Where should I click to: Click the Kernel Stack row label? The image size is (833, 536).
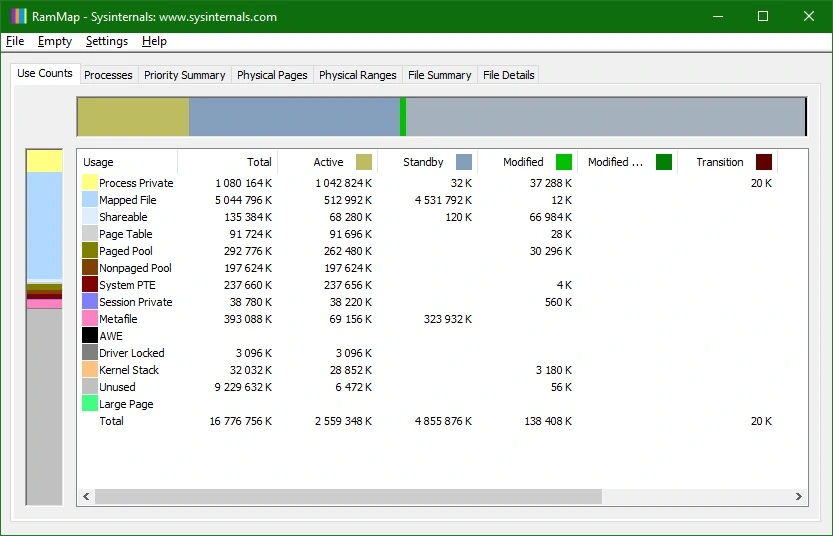(x=129, y=370)
